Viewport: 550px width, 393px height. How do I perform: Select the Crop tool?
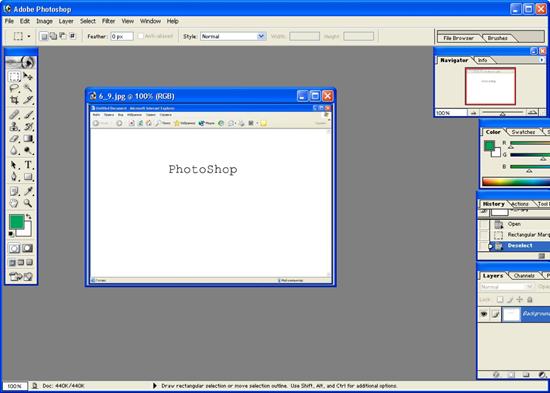click(14, 100)
